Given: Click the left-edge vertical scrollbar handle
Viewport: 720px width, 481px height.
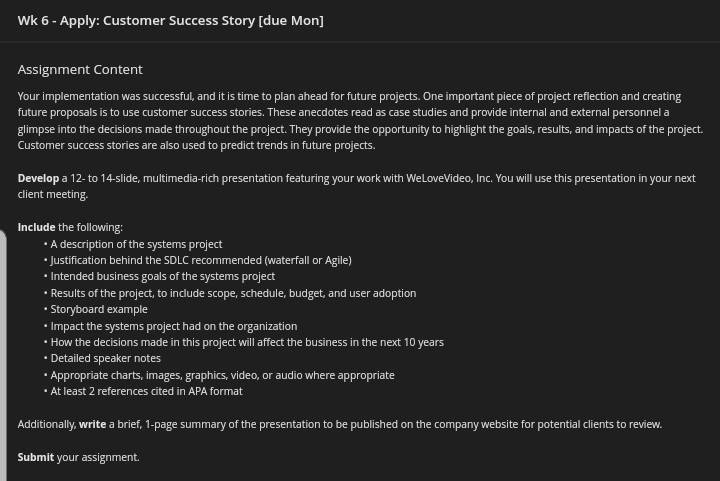Looking at the screenshot, I should 3,356.
